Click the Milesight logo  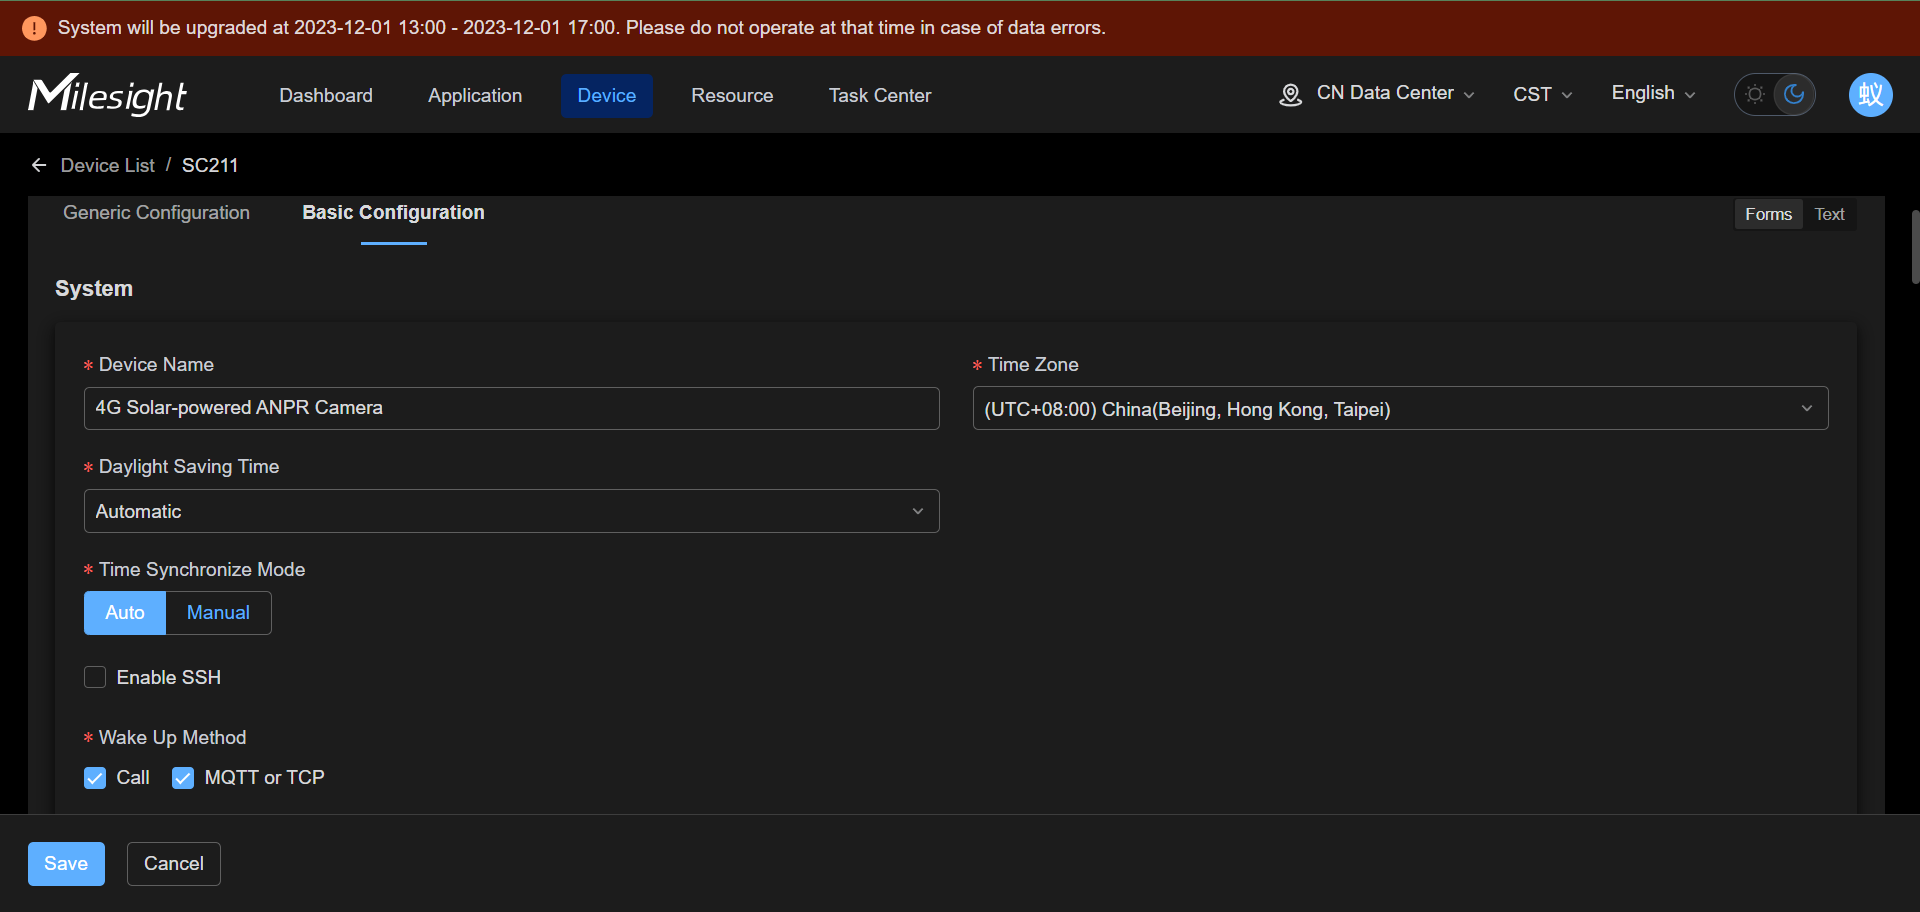click(107, 95)
